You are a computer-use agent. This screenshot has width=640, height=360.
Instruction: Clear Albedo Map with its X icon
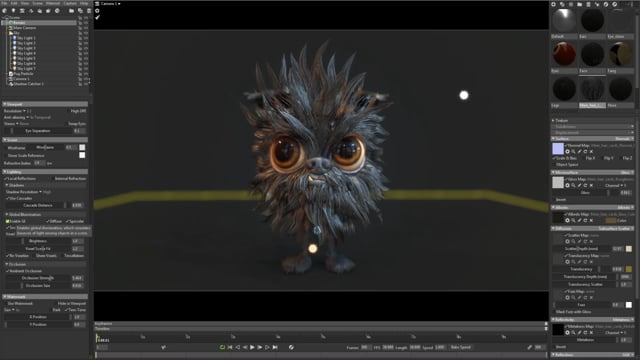pos(591,220)
